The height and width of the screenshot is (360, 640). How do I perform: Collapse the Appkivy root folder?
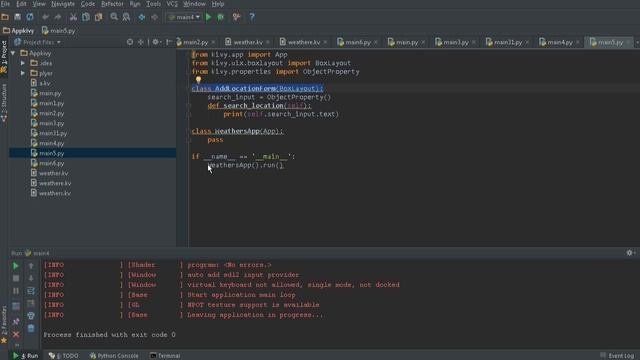[13, 53]
